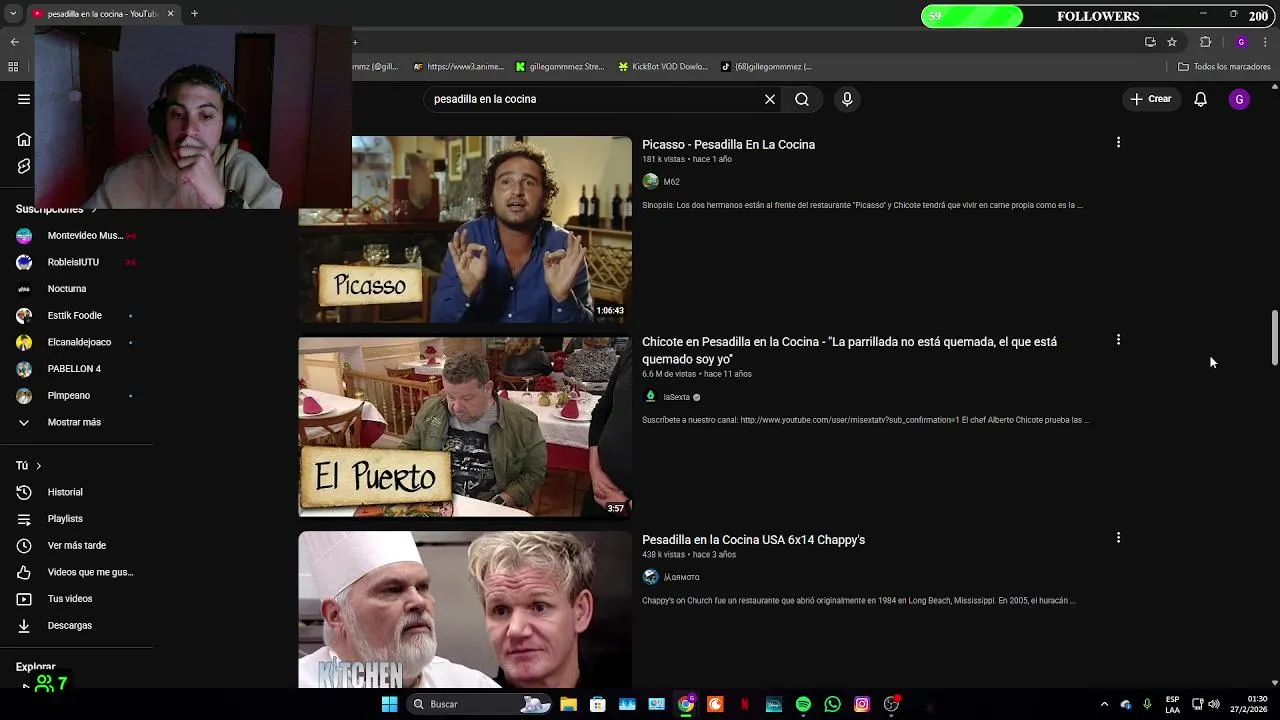Expand the Tú section chevron
The image size is (1280, 720).
pos(39,466)
